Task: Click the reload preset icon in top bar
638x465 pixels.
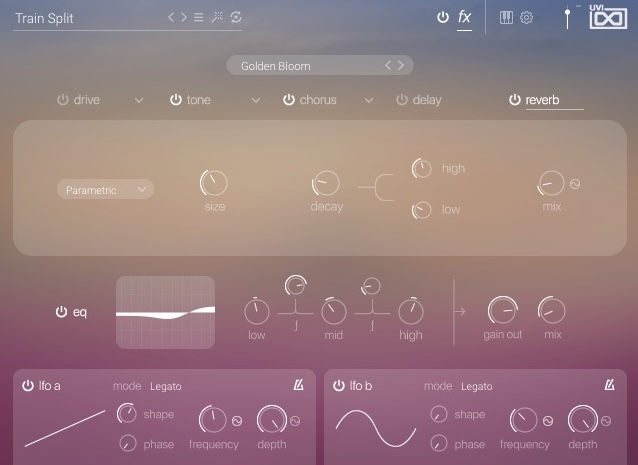Action: coord(235,17)
